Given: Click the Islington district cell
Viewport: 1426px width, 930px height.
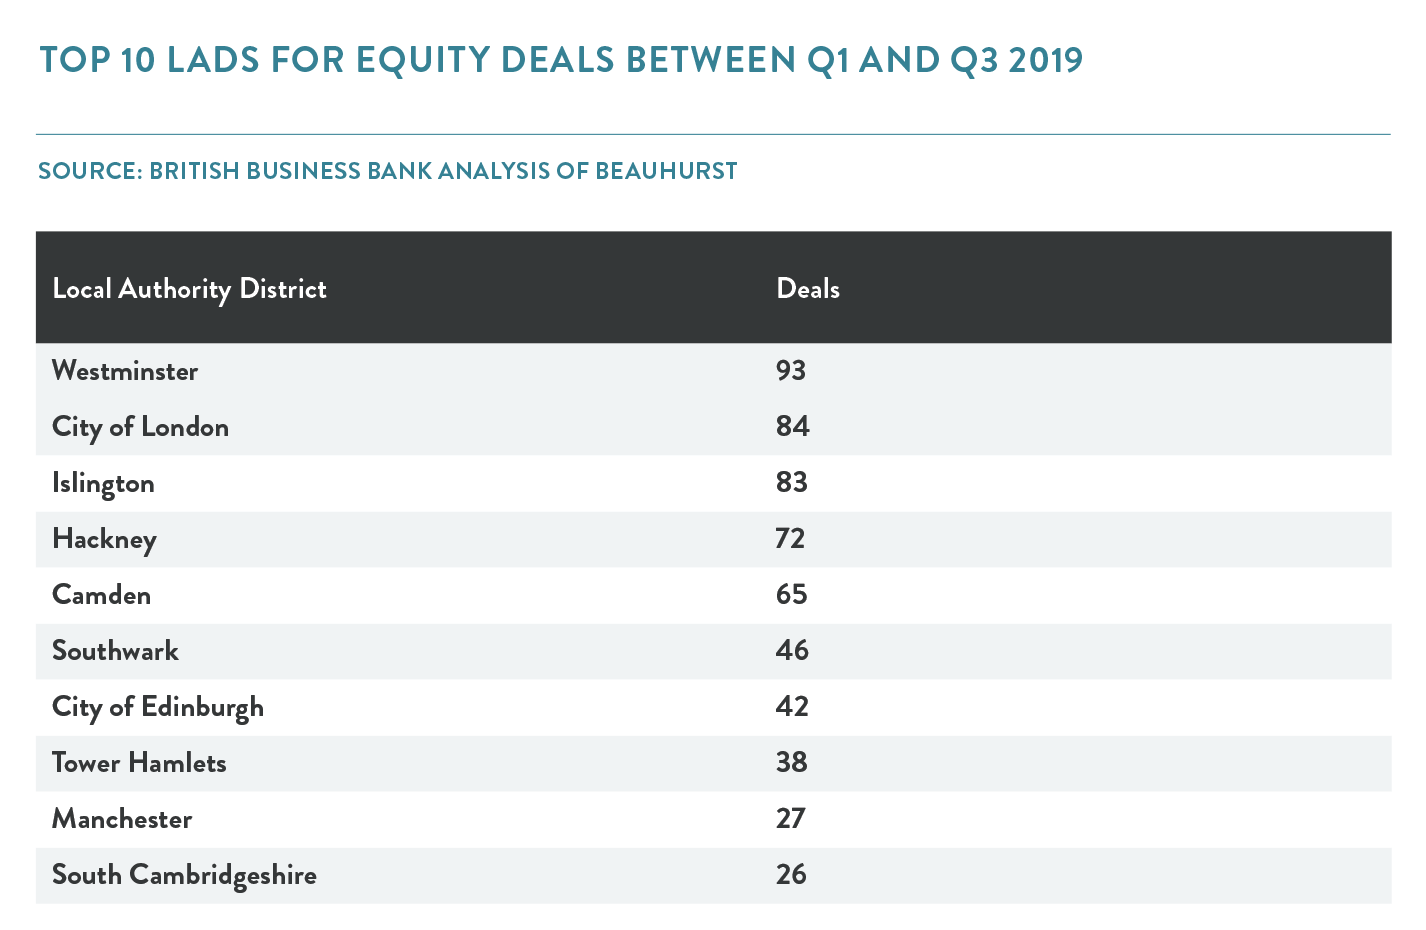Looking at the screenshot, I should click(103, 483).
